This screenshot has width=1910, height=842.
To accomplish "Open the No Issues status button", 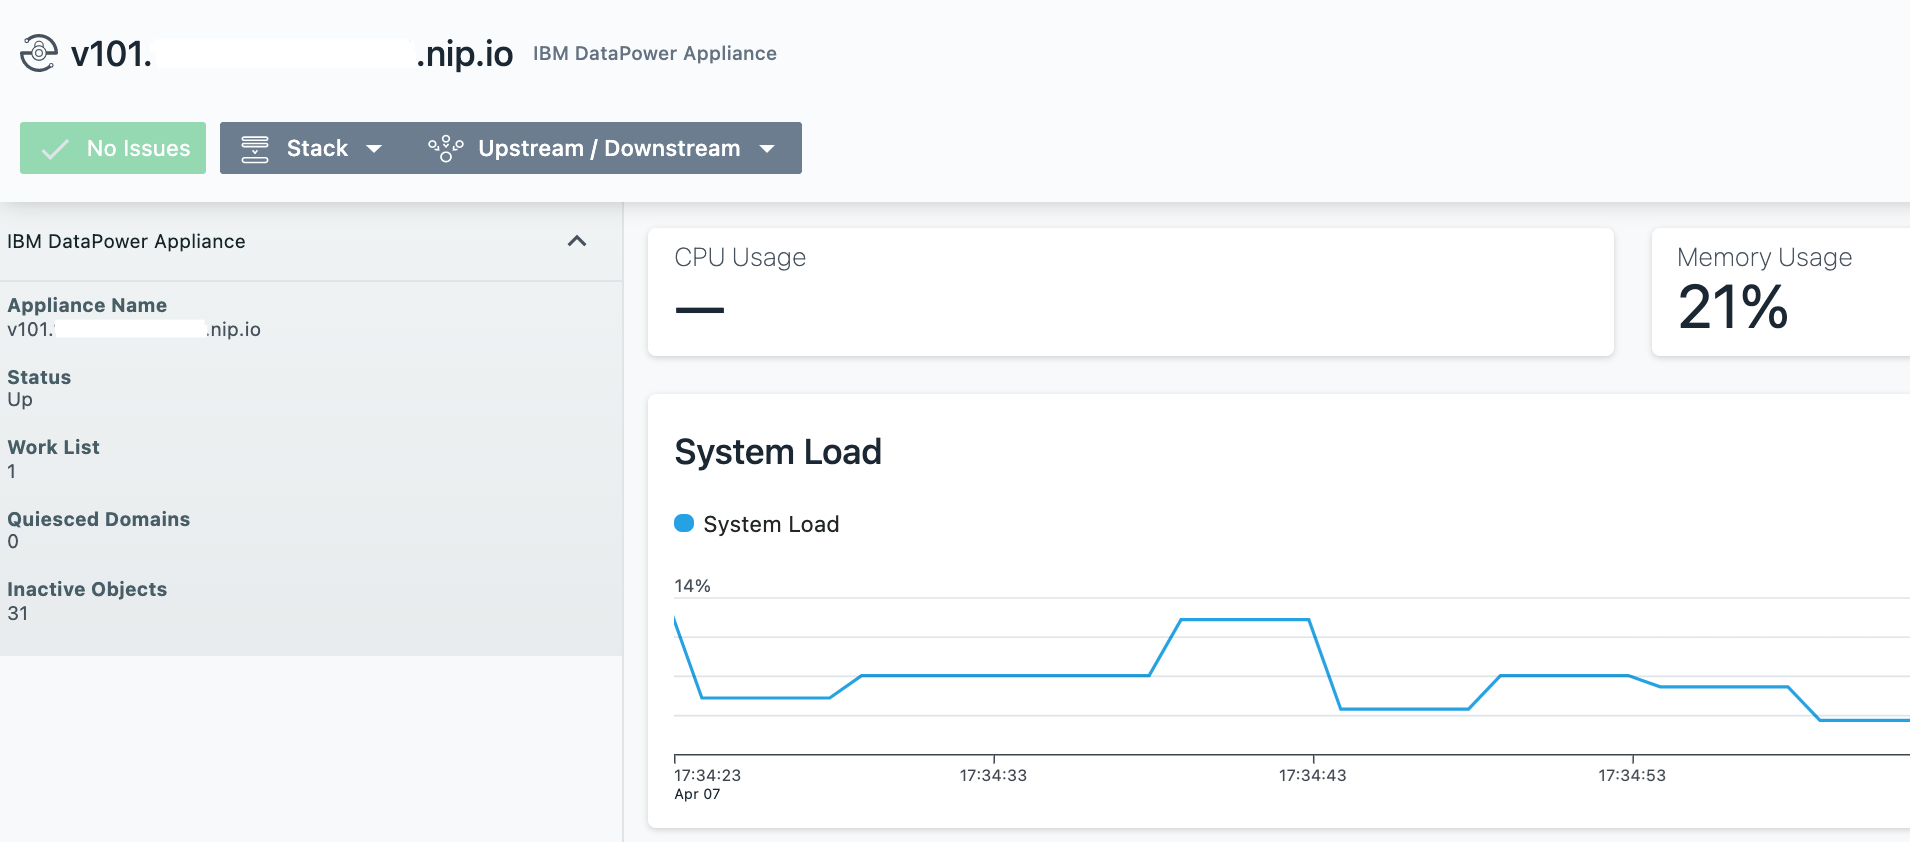I will tap(113, 148).
